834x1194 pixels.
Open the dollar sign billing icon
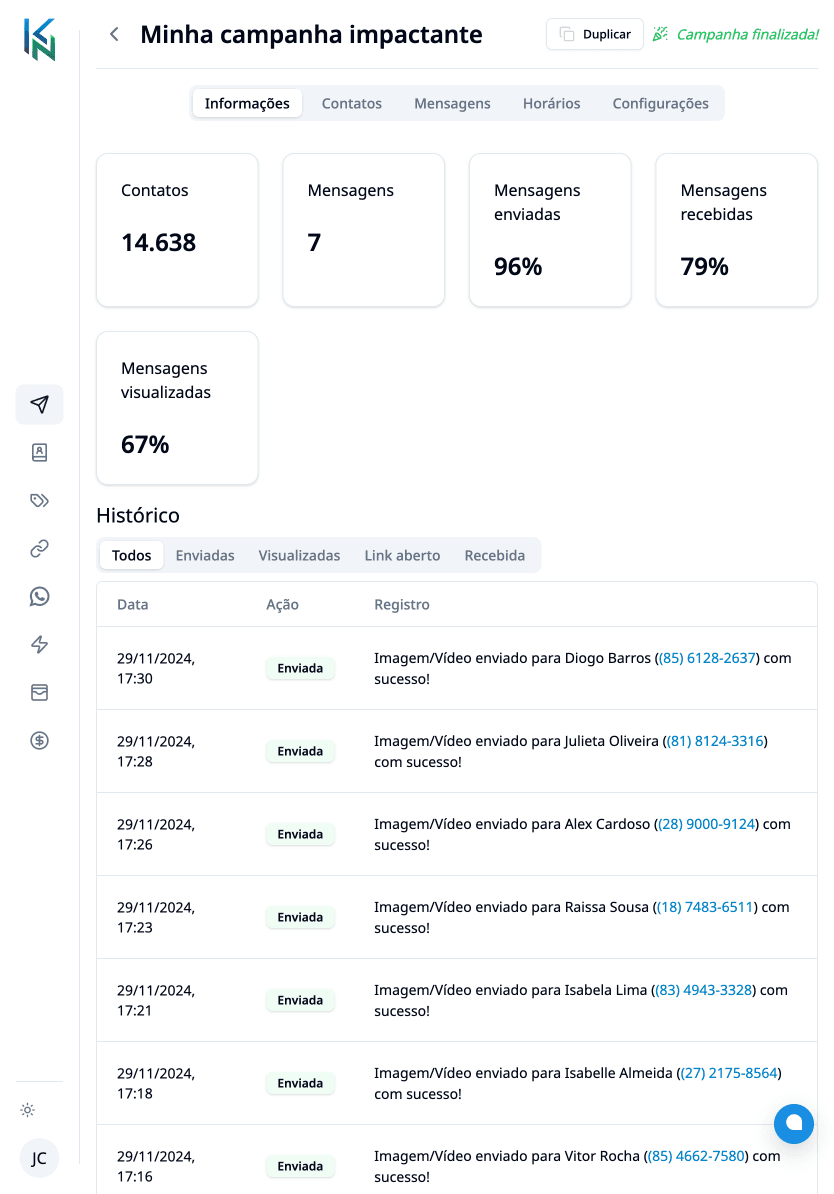click(40, 740)
